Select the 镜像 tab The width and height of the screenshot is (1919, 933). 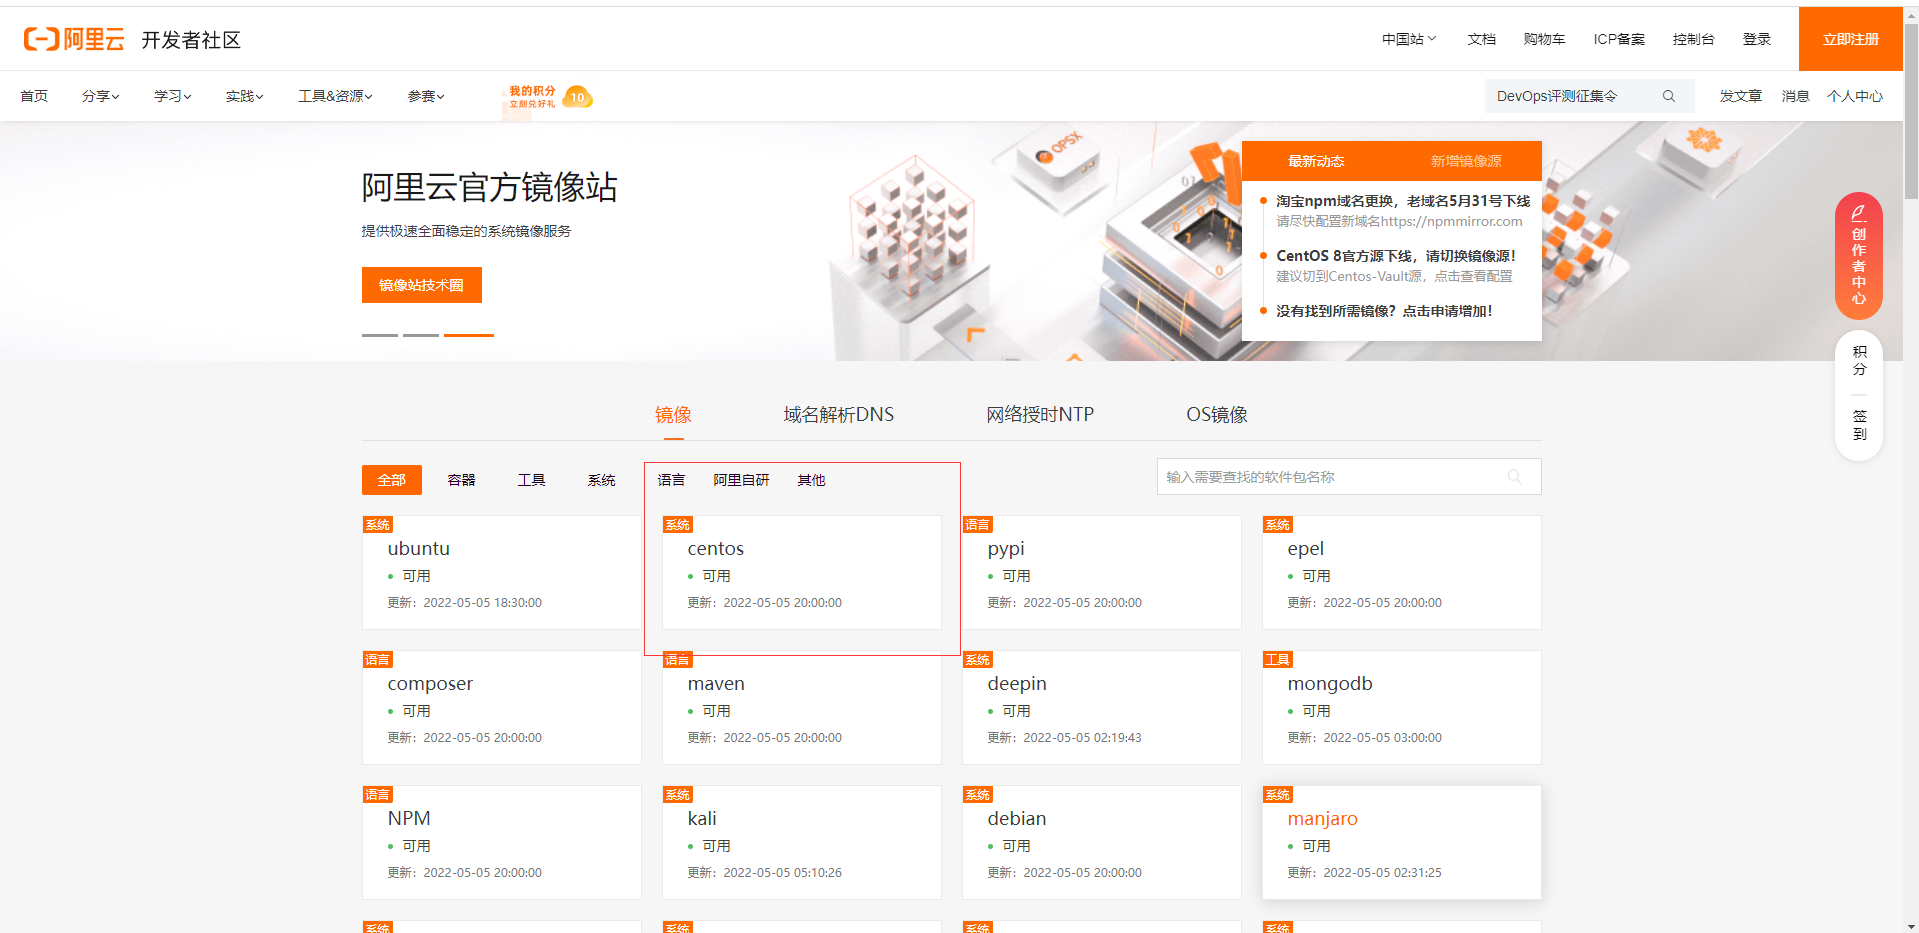point(673,414)
